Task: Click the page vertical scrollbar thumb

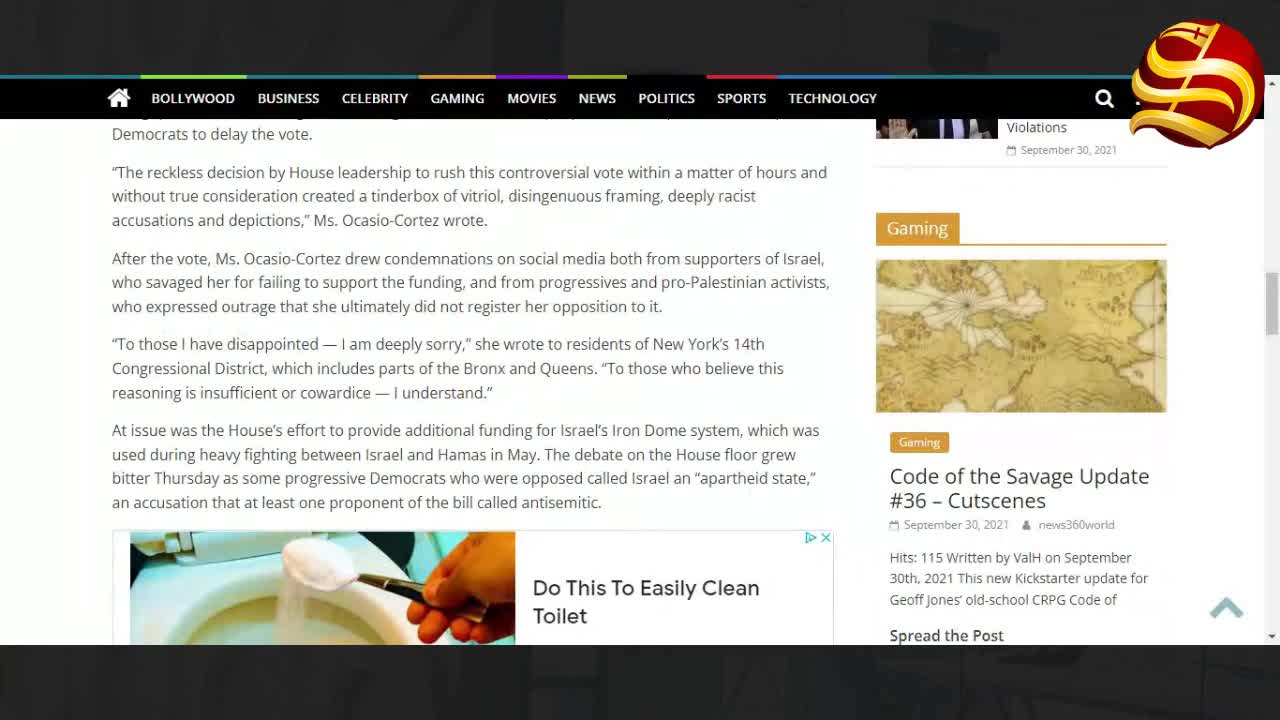Action: 1272,303
